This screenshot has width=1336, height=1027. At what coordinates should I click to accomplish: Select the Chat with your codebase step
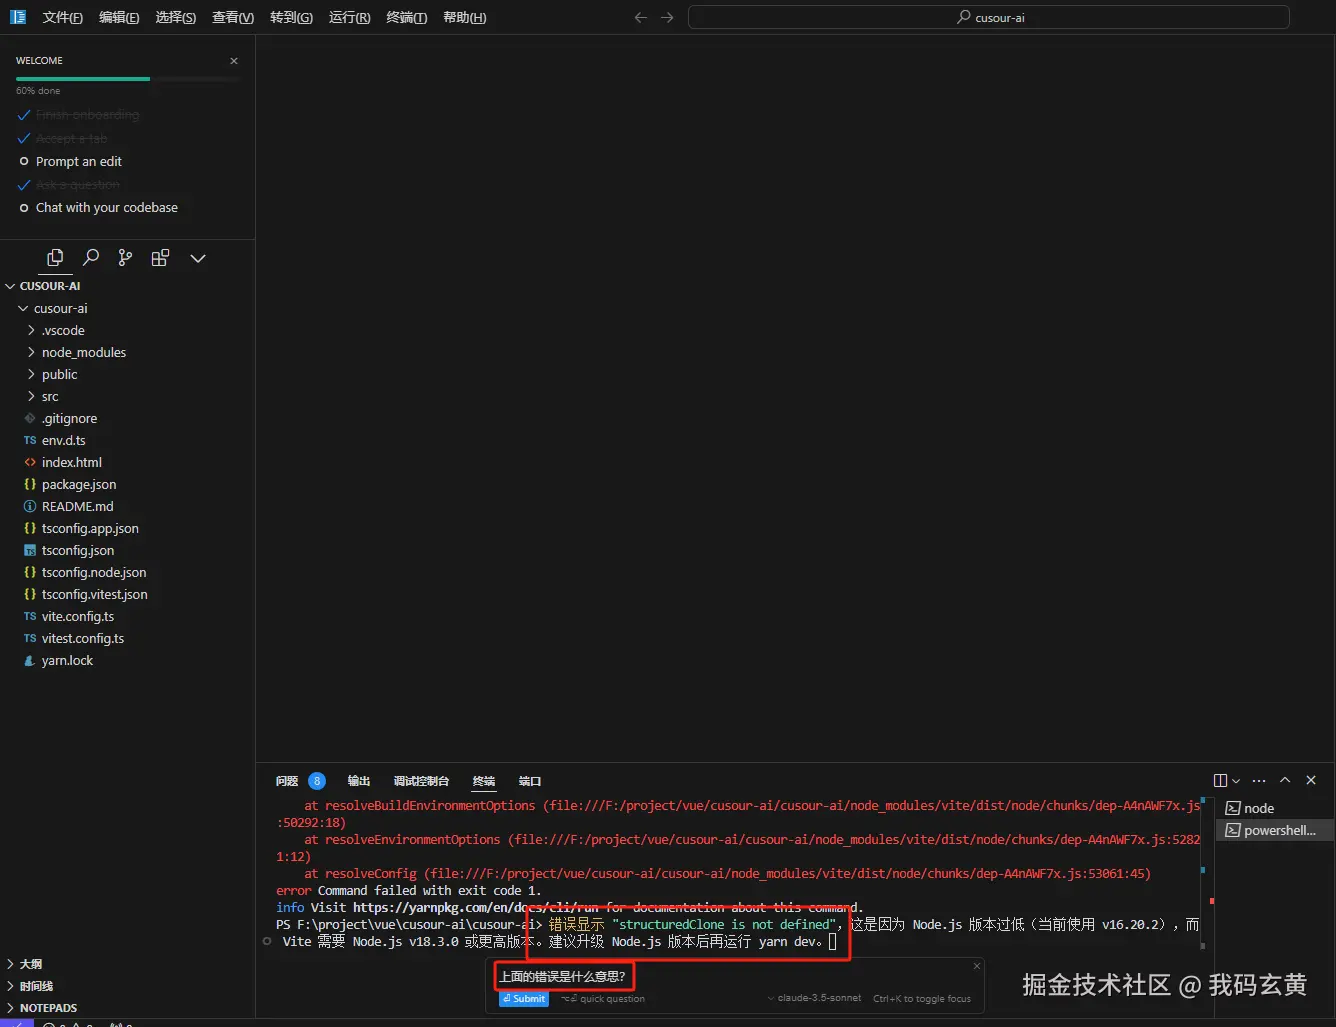pos(107,207)
